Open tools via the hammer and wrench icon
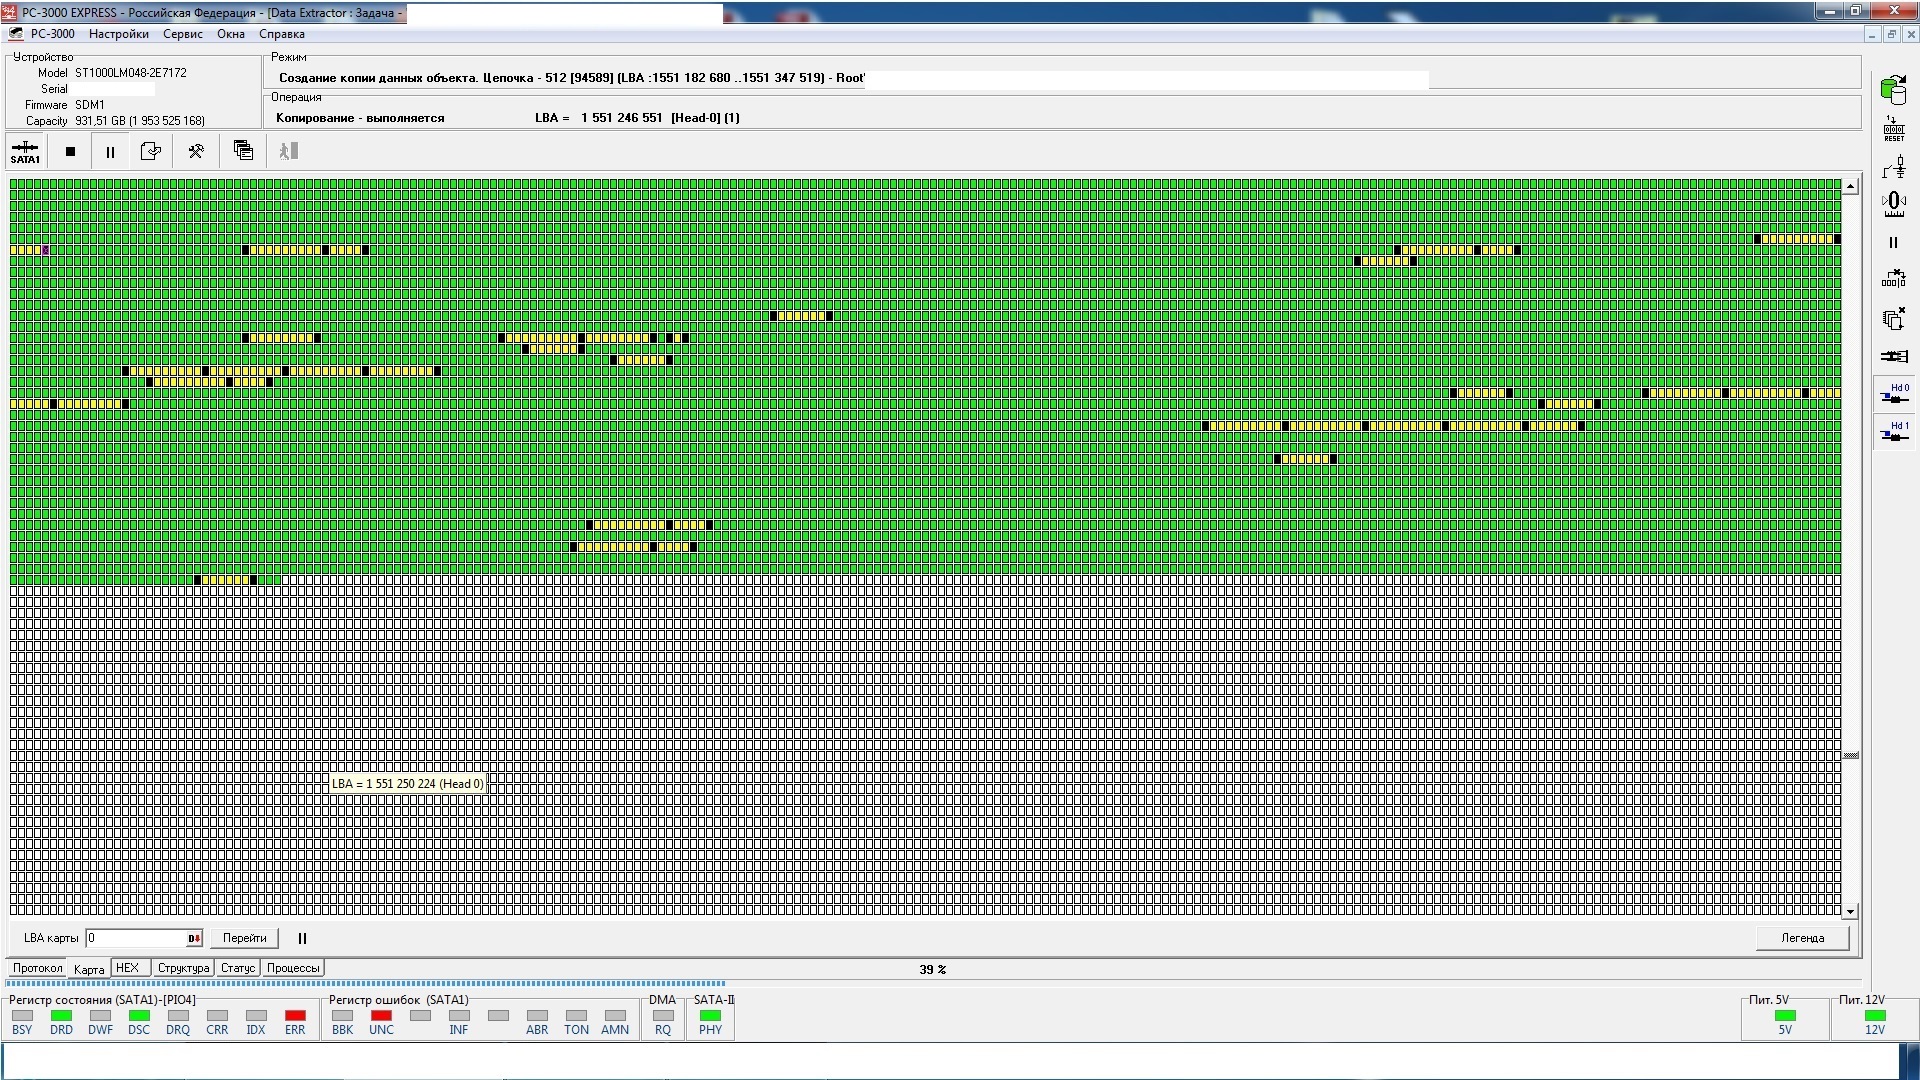The image size is (1920, 1080). tap(196, 151)
